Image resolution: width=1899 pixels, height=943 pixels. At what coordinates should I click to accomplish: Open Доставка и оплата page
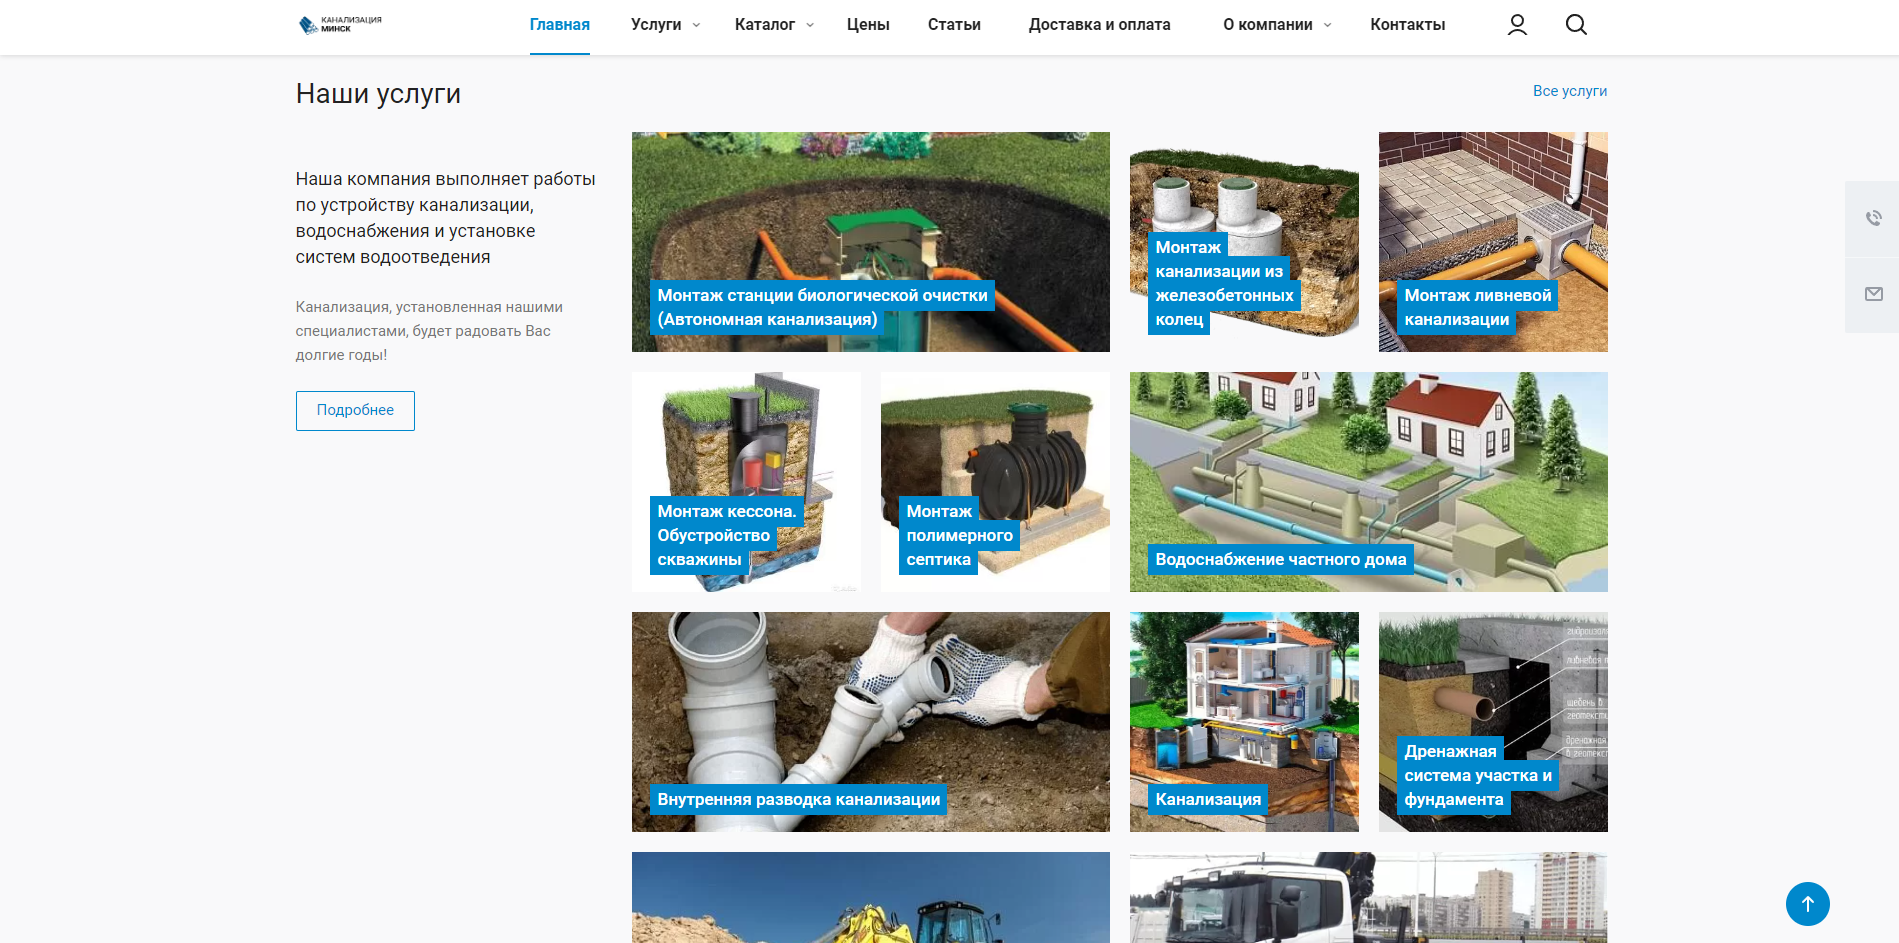[x=1099, y=25]
